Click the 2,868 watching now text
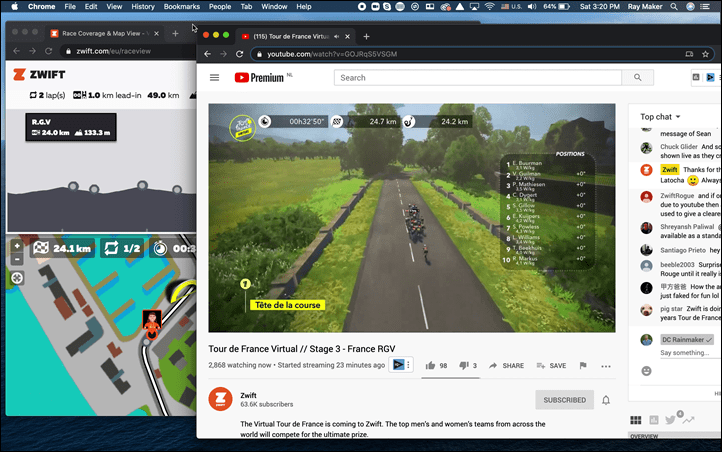The image size is (722, 452). coord(240,365)
